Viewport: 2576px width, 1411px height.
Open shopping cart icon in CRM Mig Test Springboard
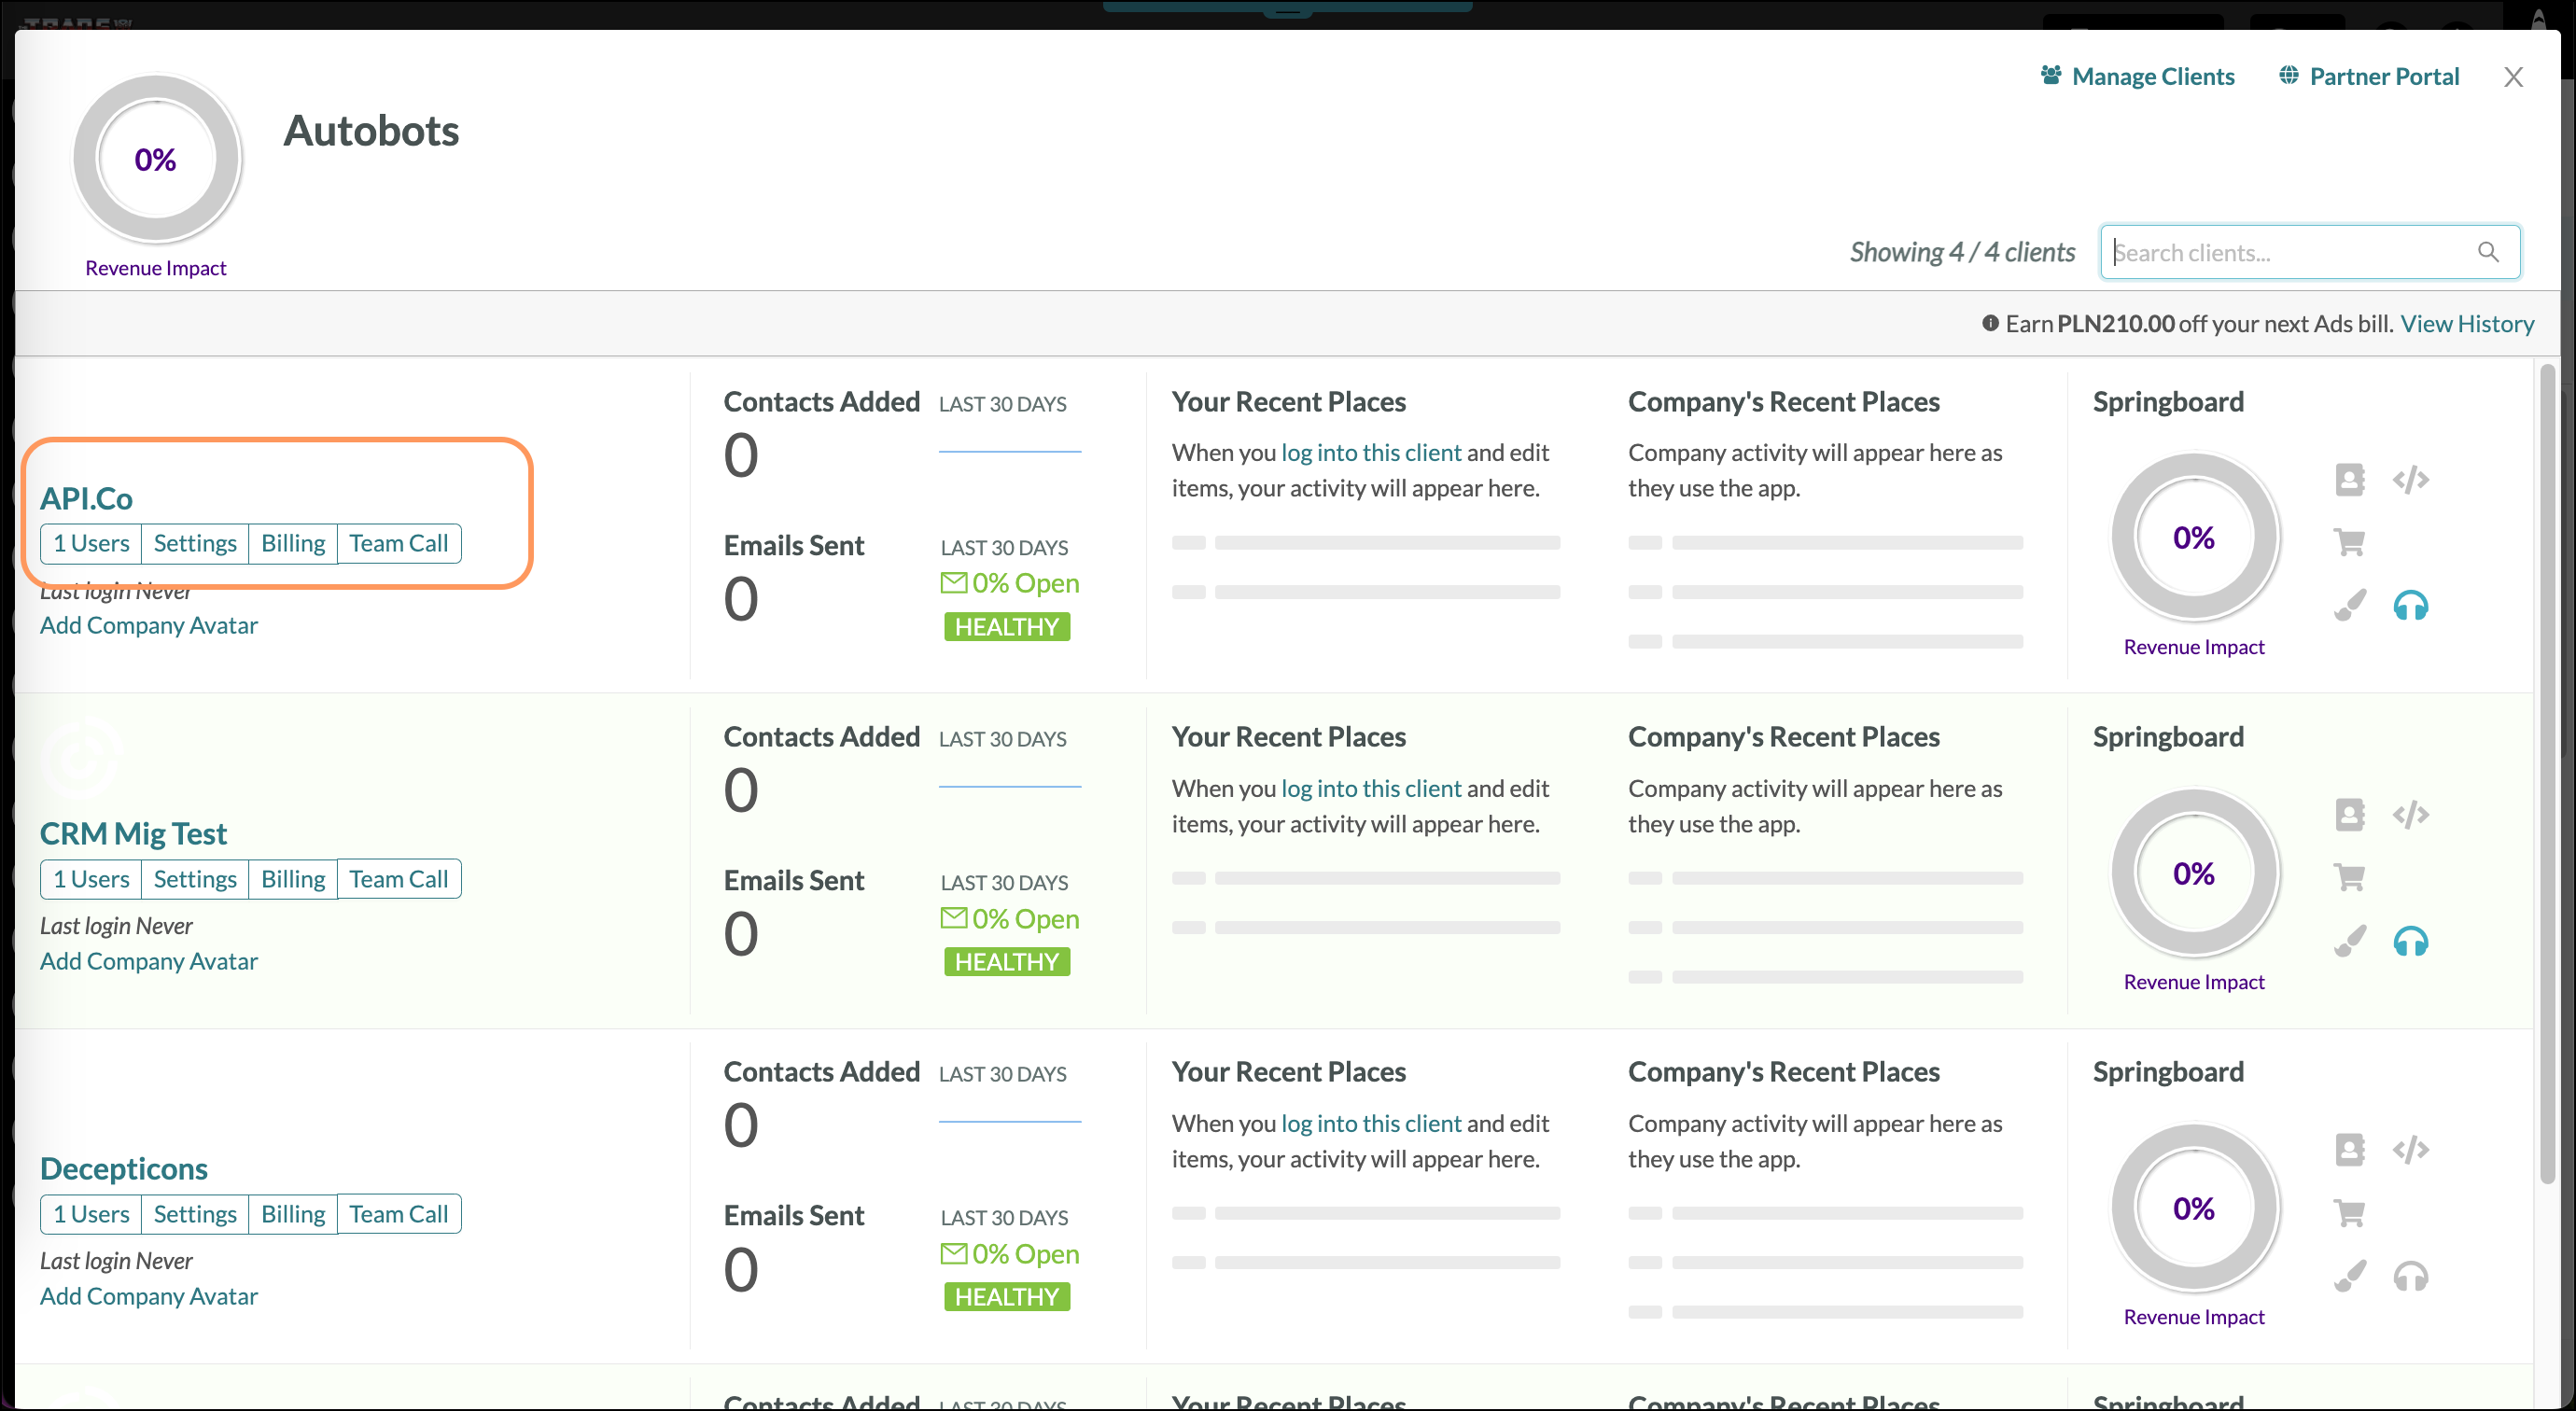[2350, 877]
